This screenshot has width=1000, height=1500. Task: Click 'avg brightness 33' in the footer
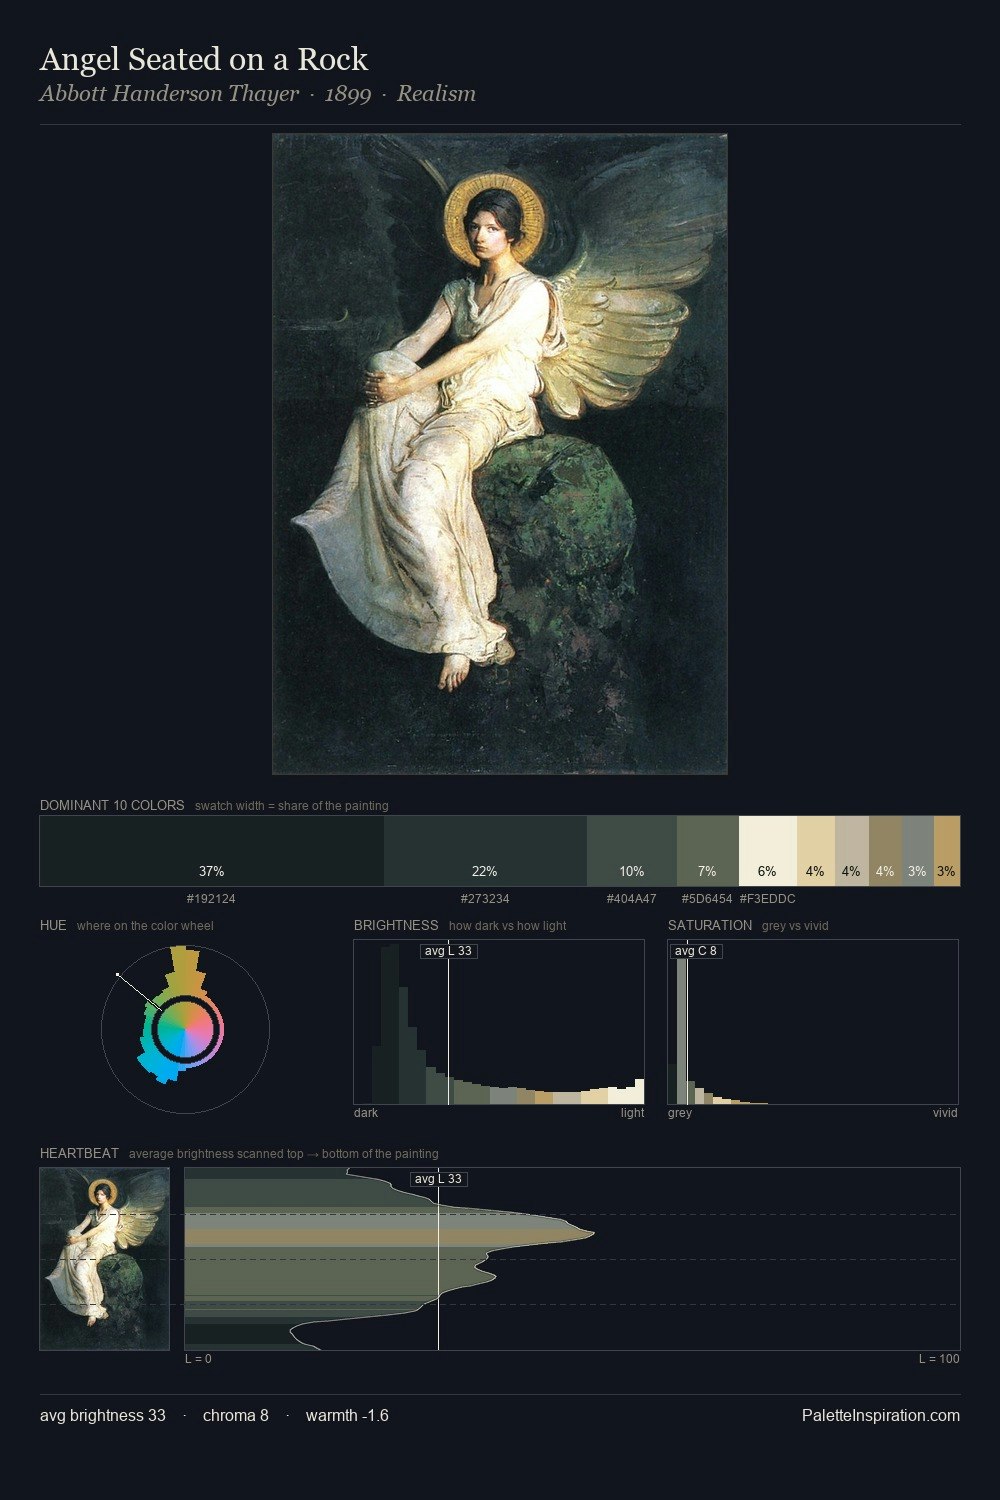tap(103, 1416)
